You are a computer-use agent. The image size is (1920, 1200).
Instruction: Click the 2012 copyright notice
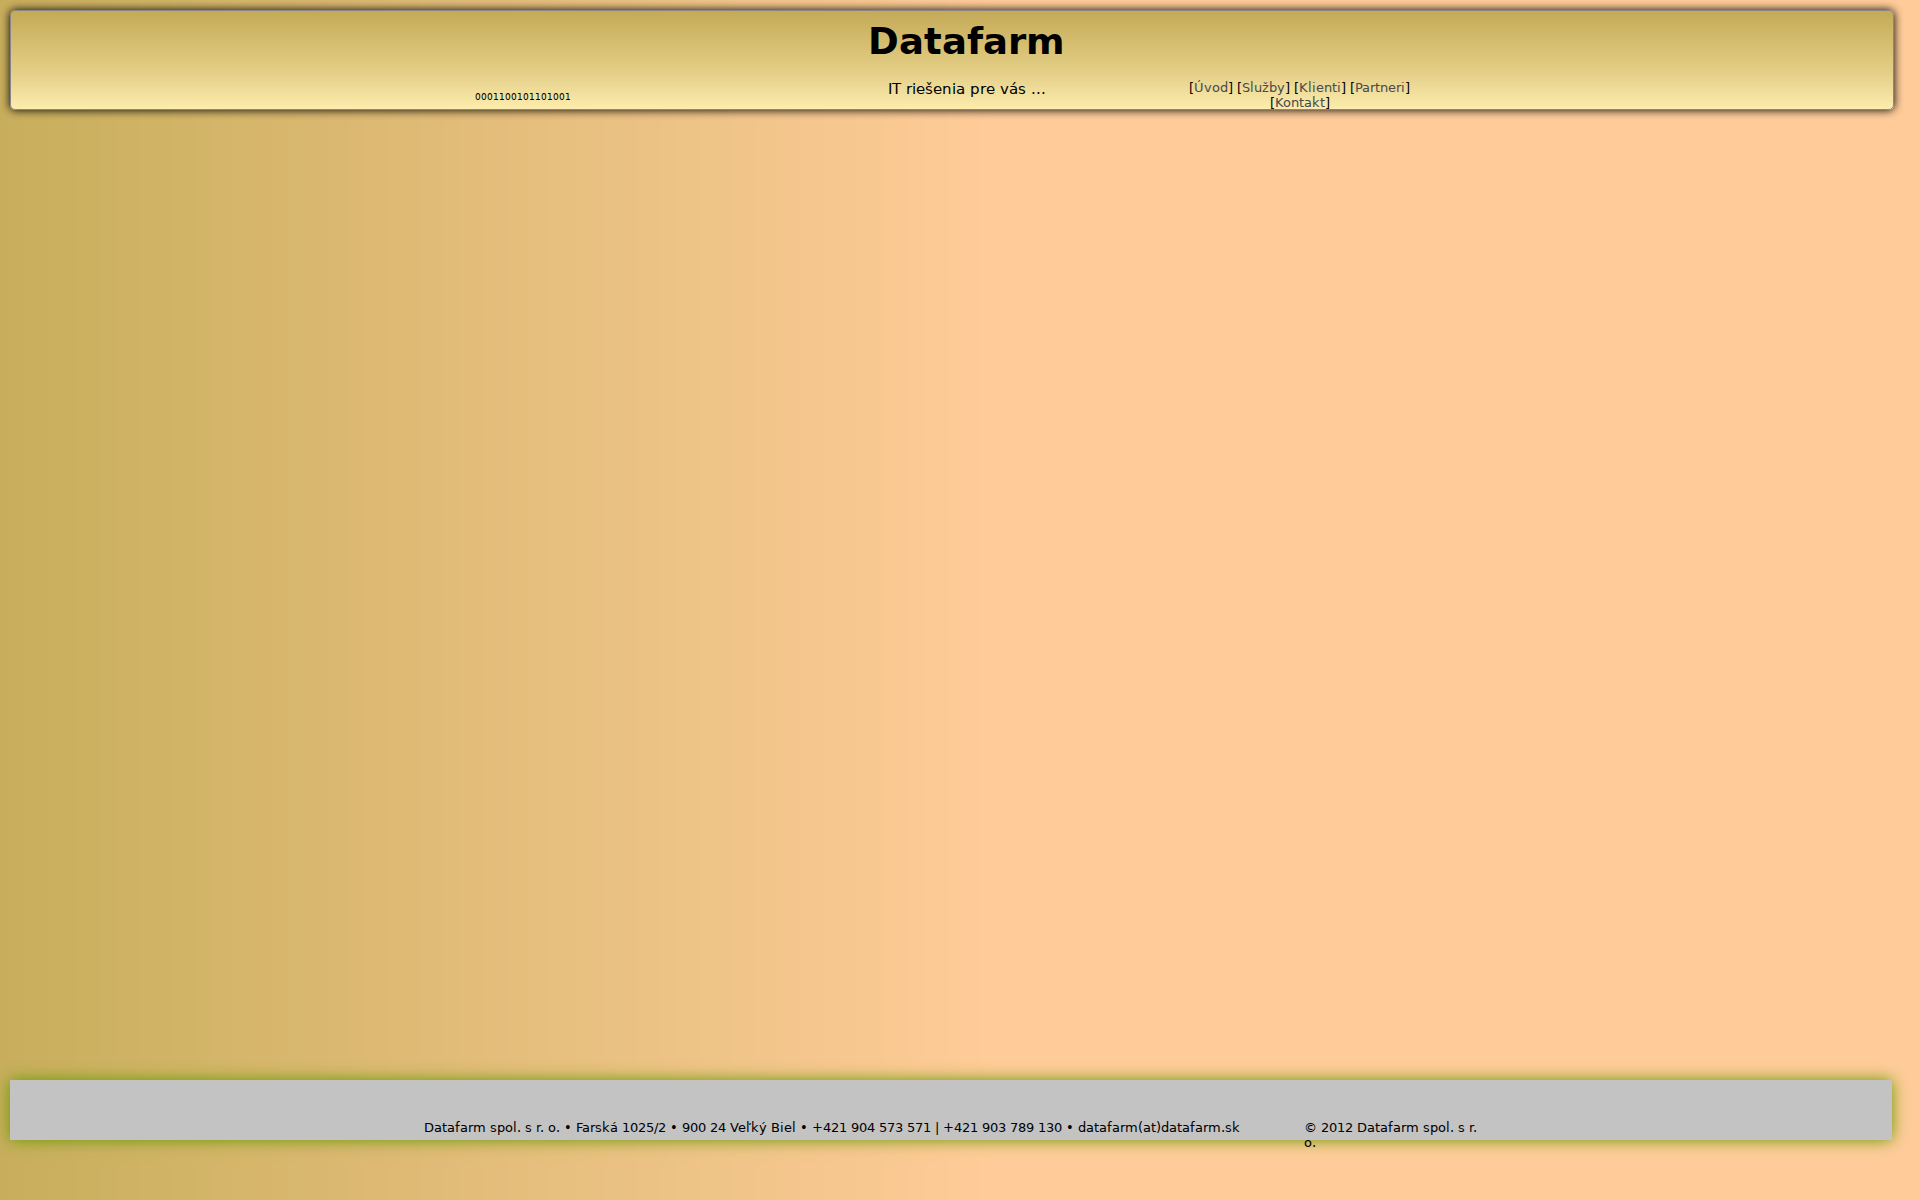pyautogui.click(x=1390, y=1126)
